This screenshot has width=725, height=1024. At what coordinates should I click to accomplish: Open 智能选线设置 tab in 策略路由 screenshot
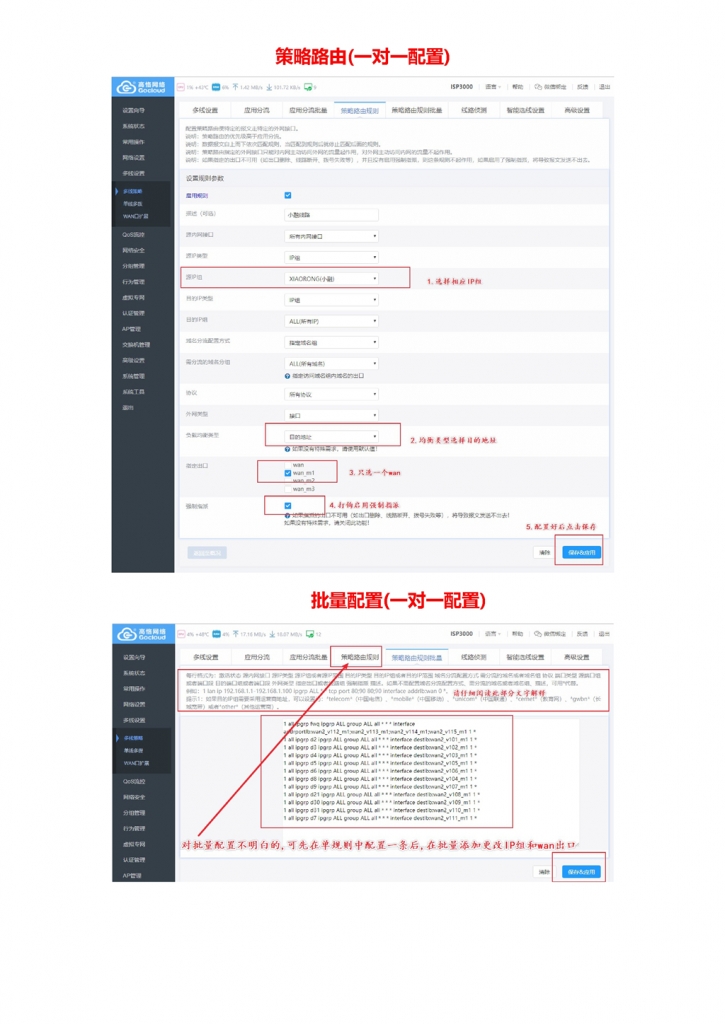click(525, 110)
